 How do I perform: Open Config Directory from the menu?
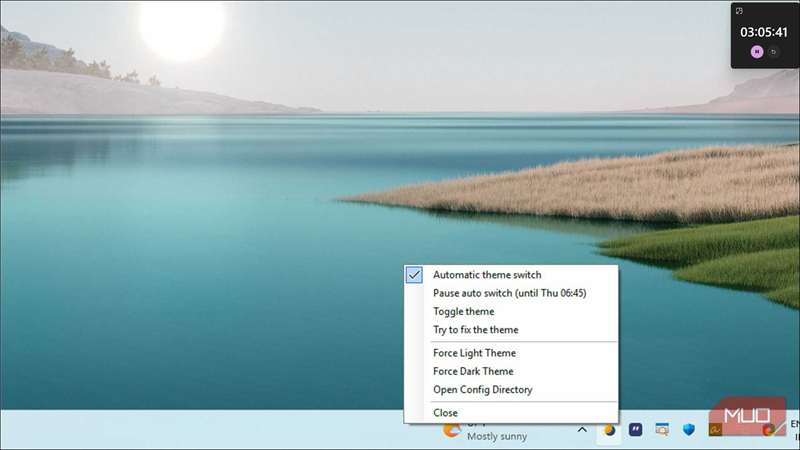tap(482, 389)
